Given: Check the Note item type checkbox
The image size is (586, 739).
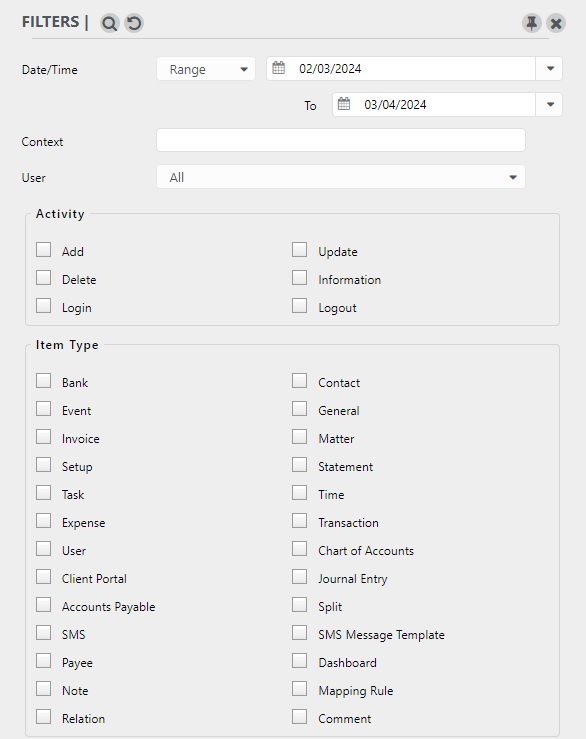Looking at the screenshot, I should tap(44, 689).
